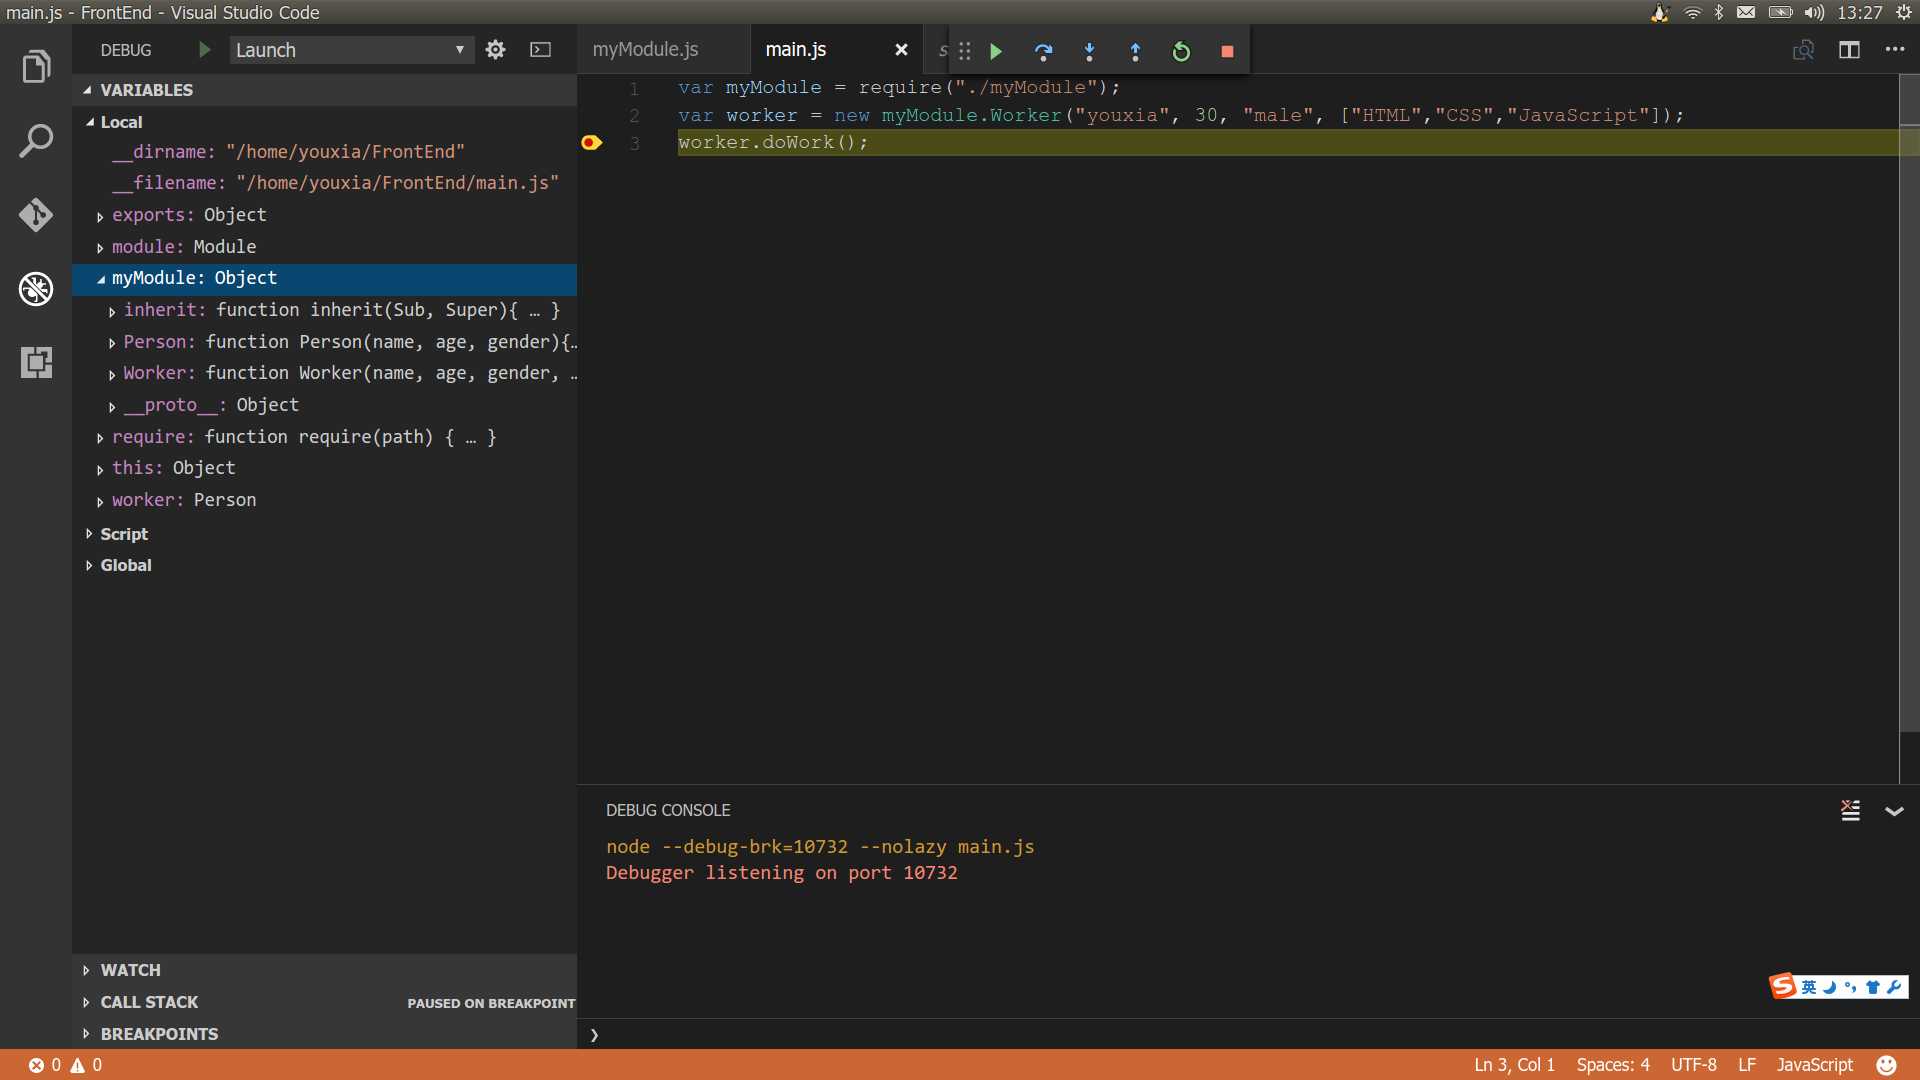Restart the debug session

click(x=1181, y=51)
